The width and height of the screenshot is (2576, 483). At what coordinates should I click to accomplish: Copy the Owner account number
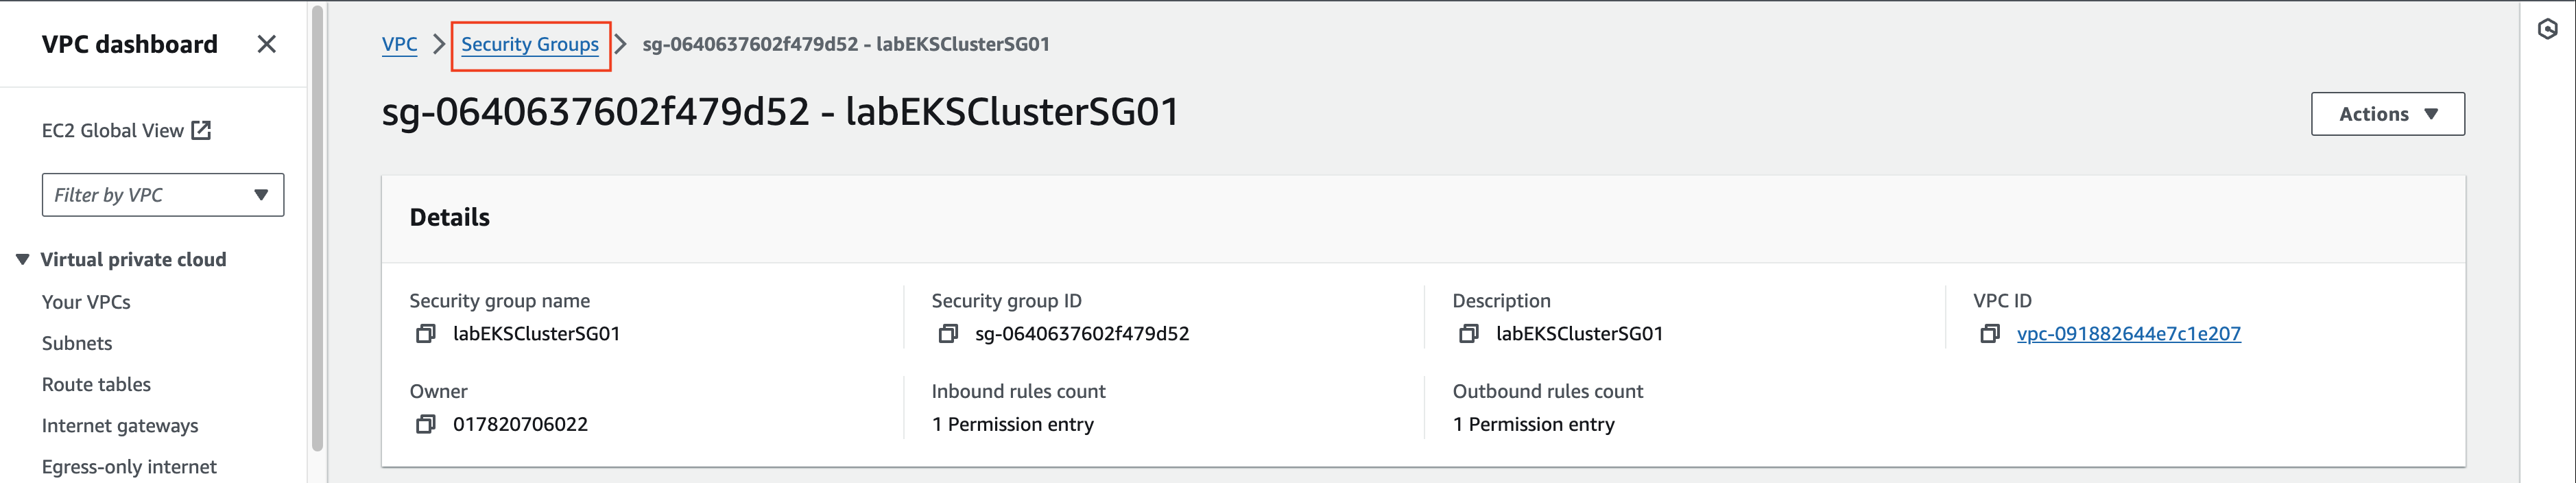point(426,425)
